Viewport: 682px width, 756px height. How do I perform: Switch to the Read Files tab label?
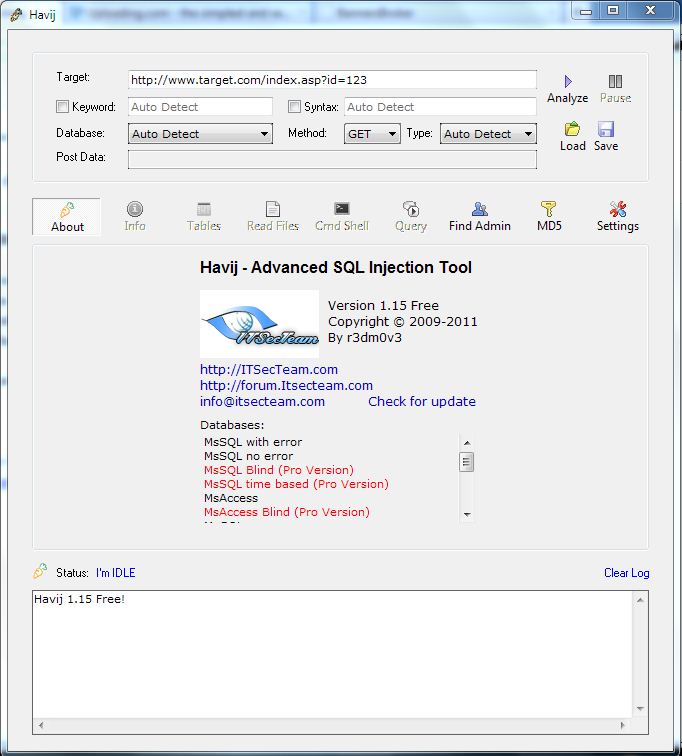point(273,226)
